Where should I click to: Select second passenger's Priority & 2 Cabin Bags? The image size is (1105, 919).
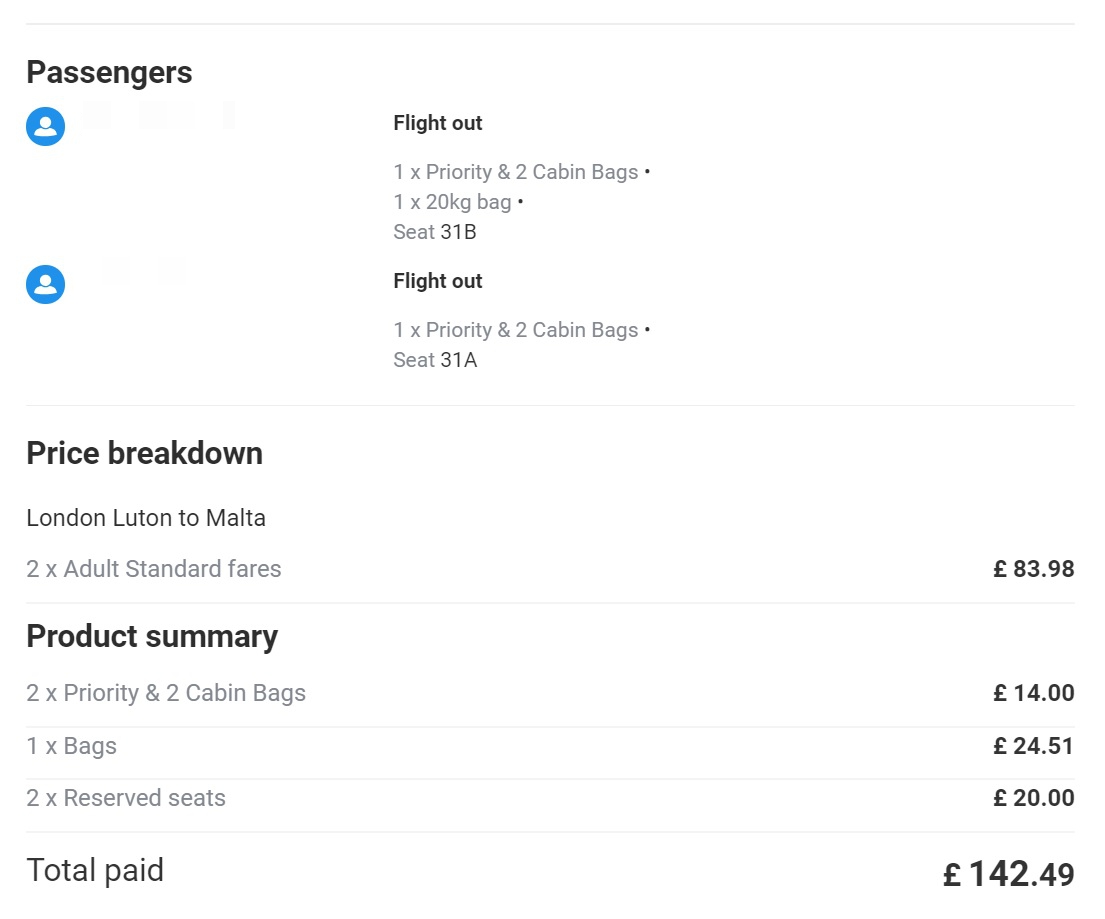(516, 330)
